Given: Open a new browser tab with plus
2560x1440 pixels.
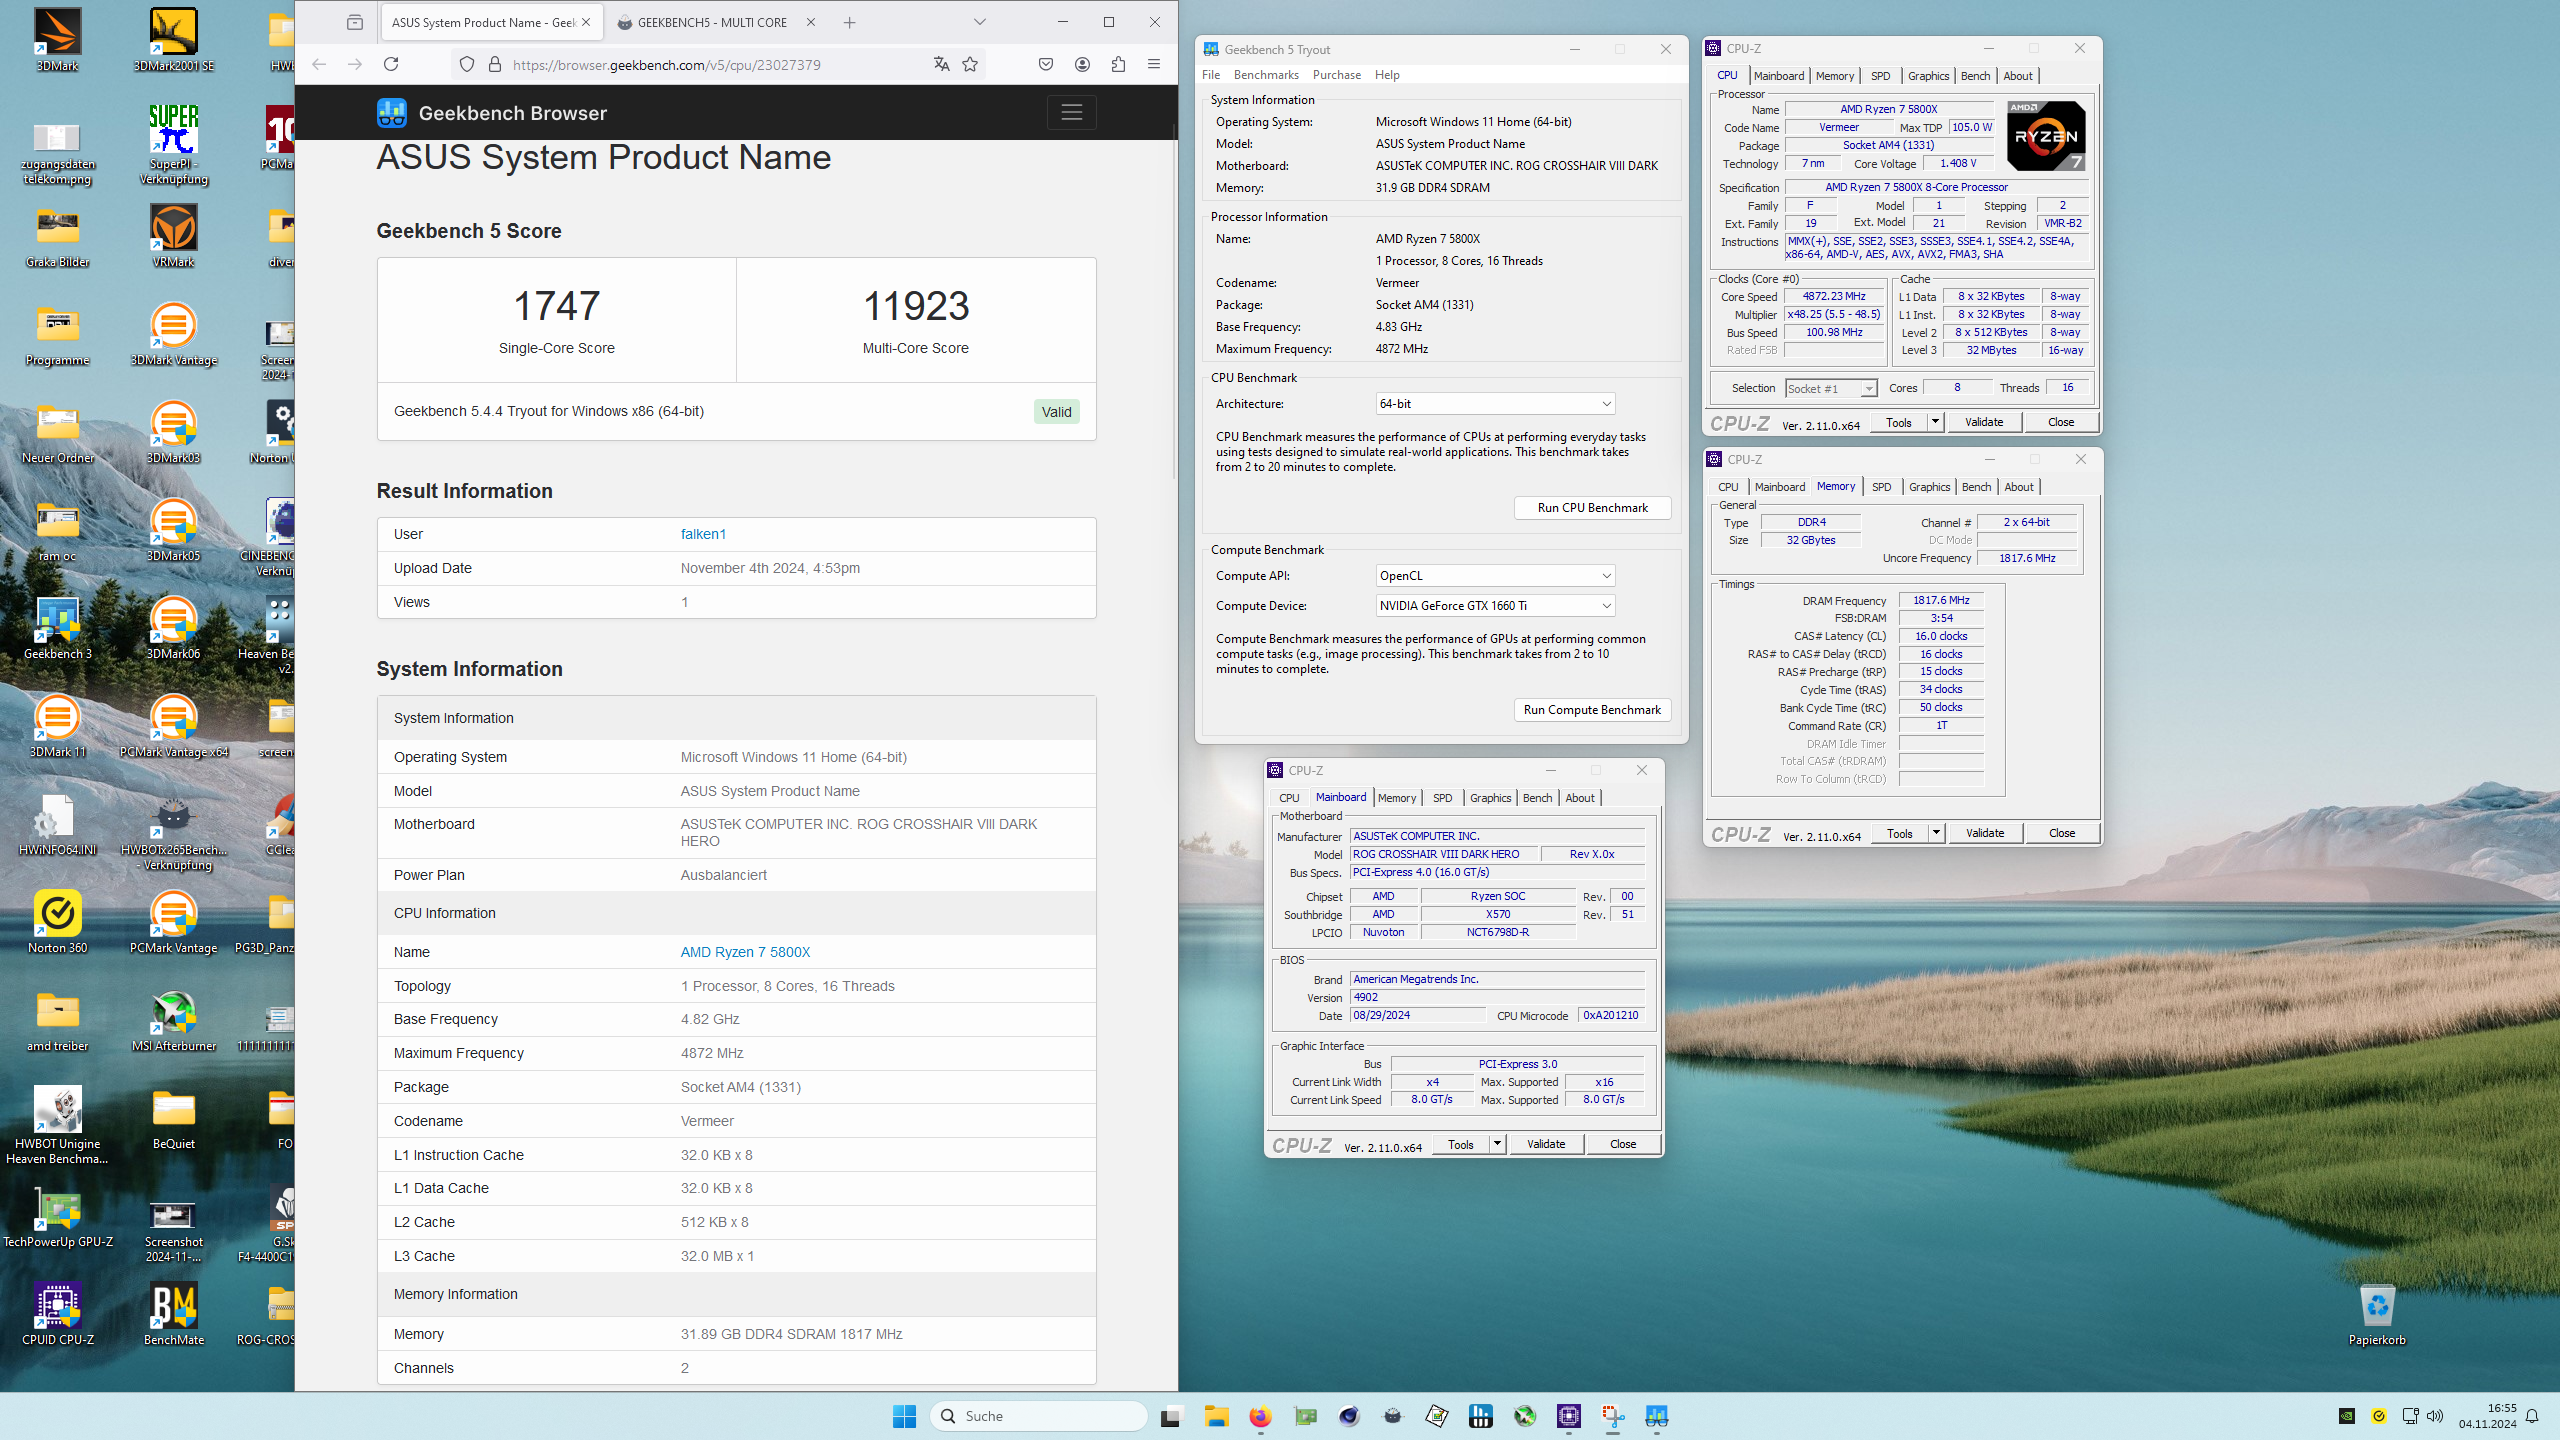Looking at the screenshot, I should pos(849,22).
